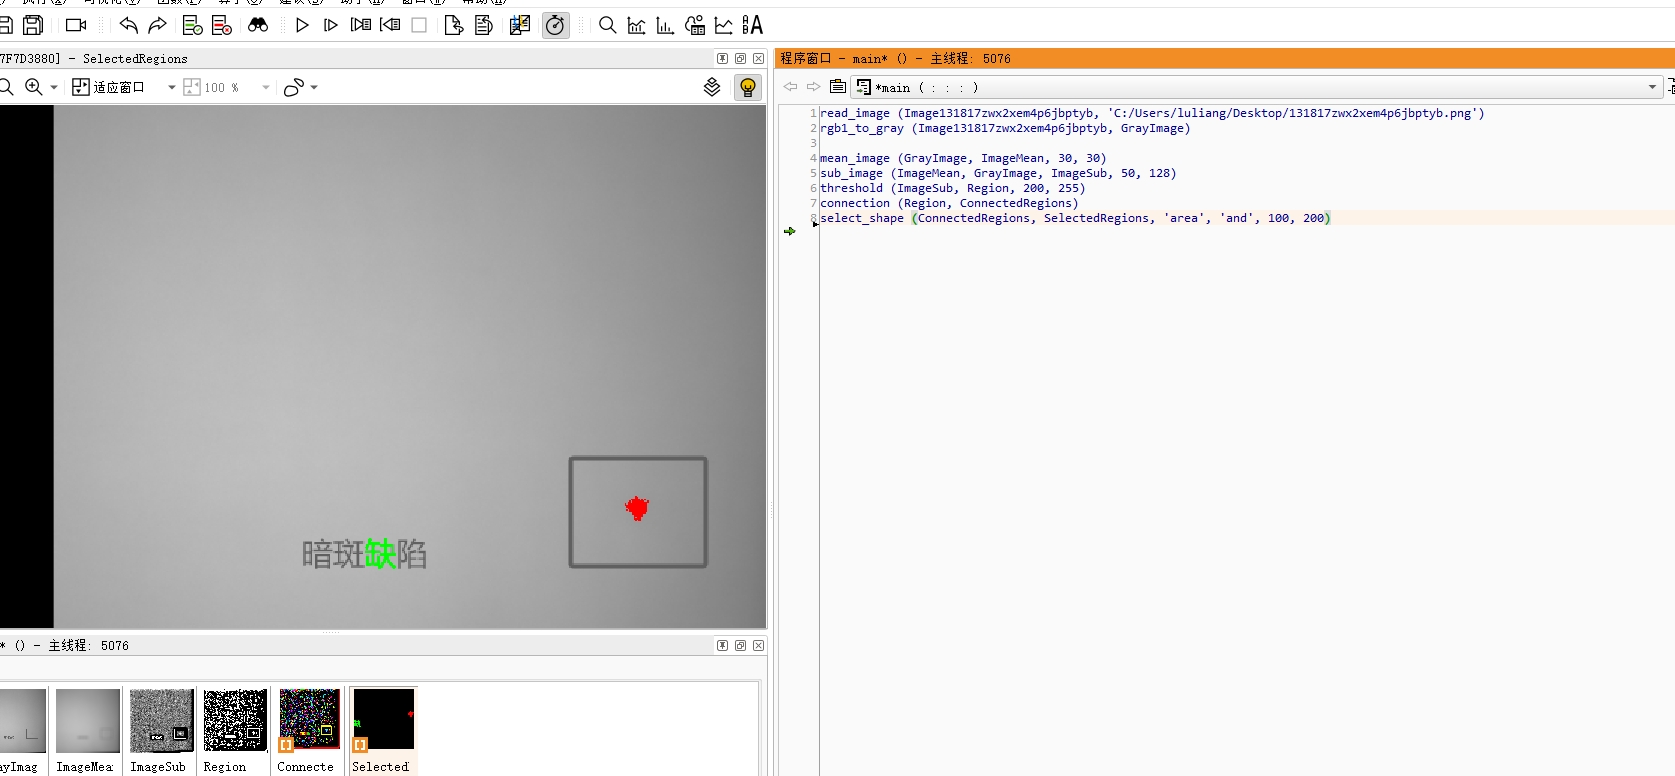Pin the SelectedRegions graphics window
This screenshot has width=1675, height=776.
pyautogui.click(x=722, y=59)
